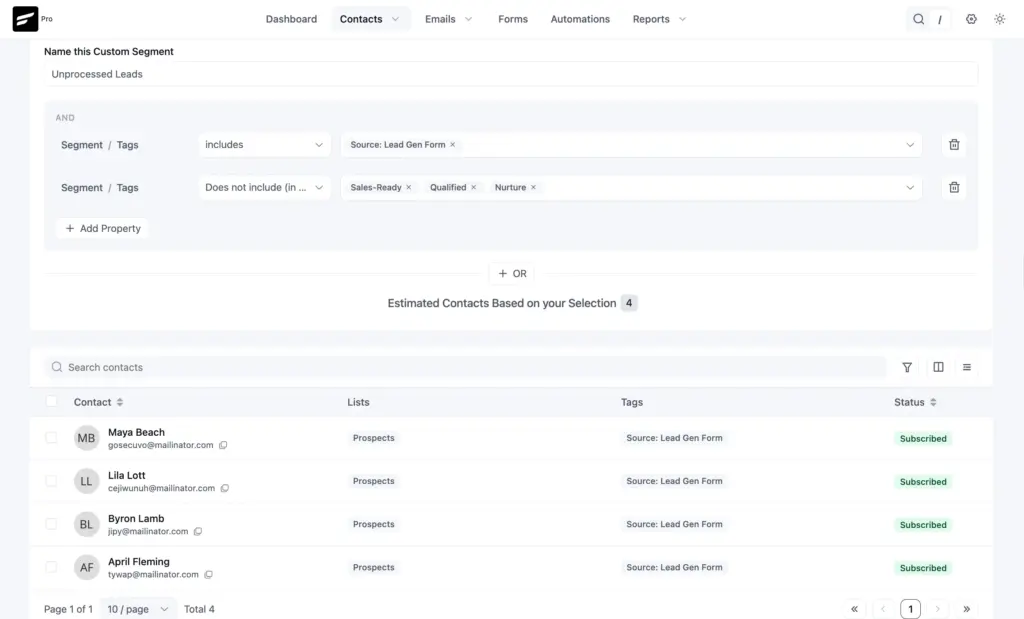Expand the Contacts menu chevron
The width and height of the screenshot is (1024, 619).
(x=395, y=19)
